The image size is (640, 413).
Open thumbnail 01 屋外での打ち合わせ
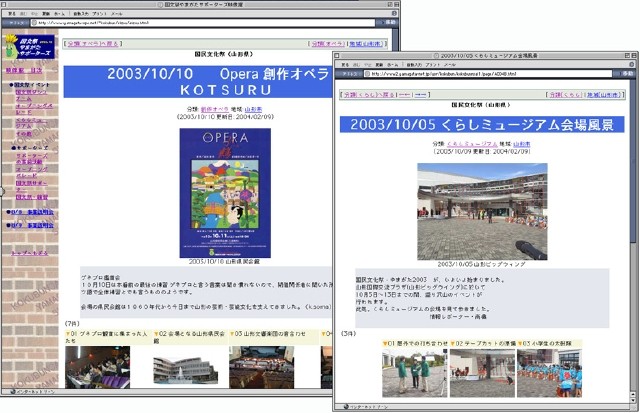[414, 373]
